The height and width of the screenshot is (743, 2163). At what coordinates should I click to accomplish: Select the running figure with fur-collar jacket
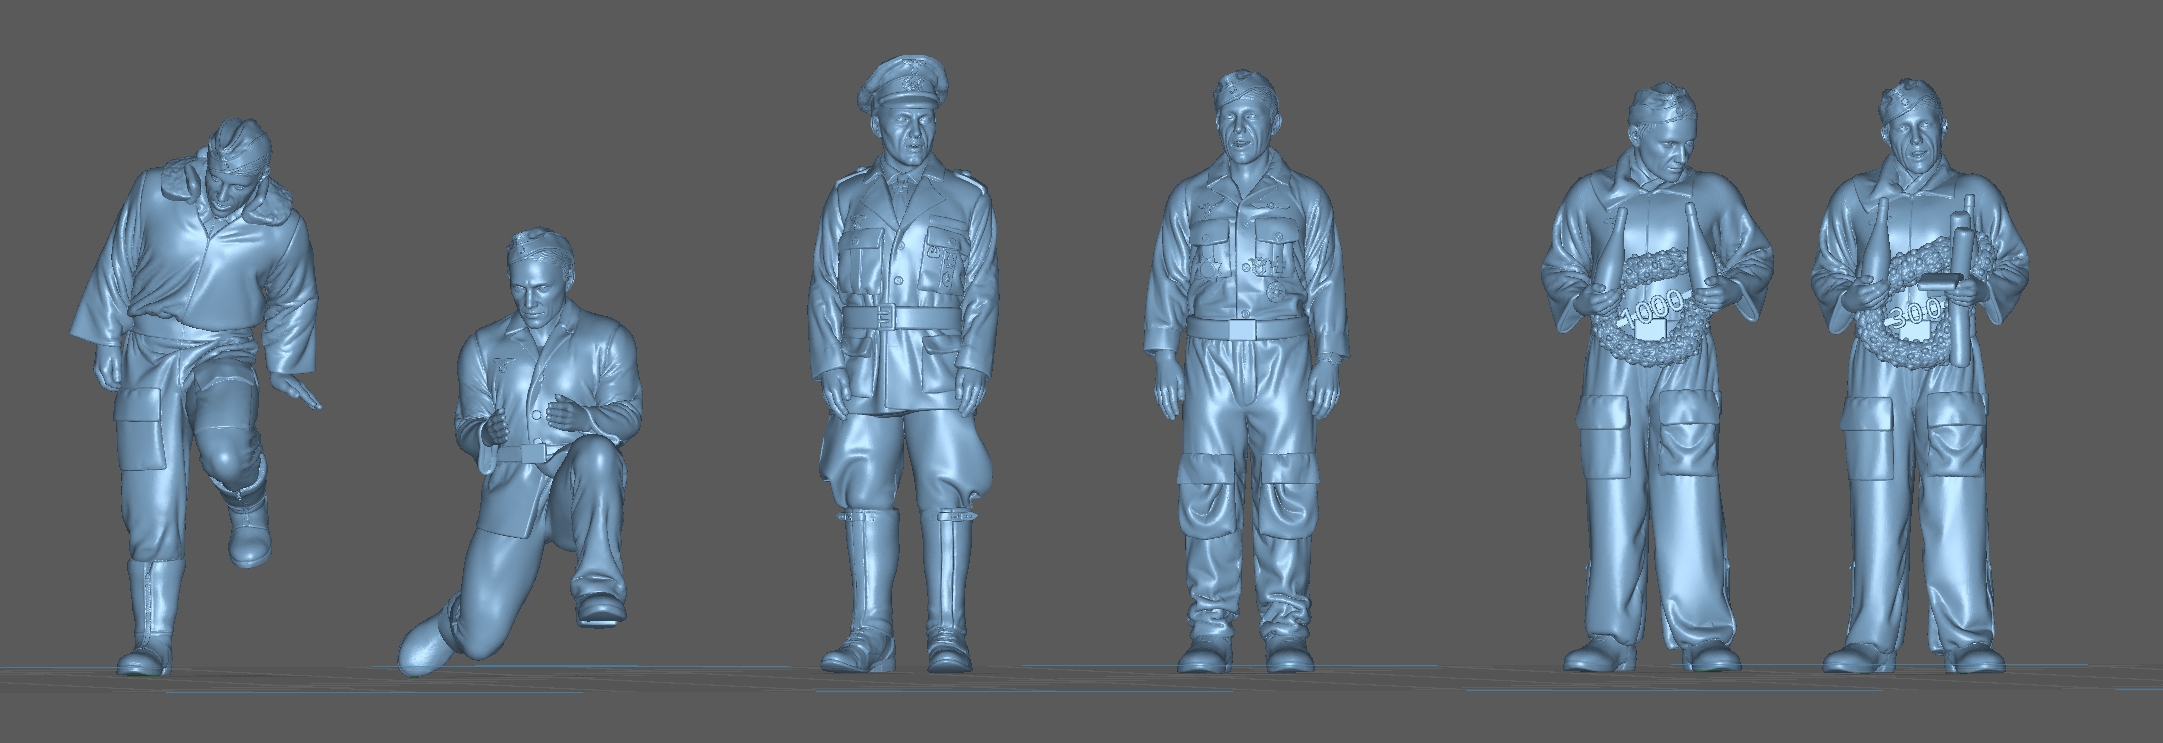click(x=195, y=395)
